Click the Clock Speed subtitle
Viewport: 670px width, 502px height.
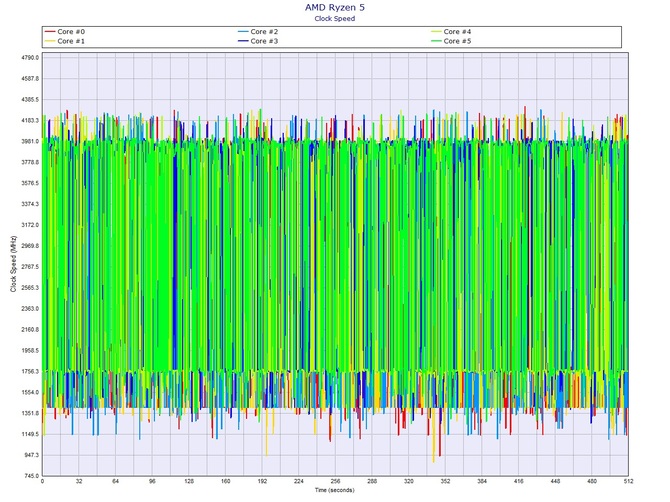(x=335, y=18)
